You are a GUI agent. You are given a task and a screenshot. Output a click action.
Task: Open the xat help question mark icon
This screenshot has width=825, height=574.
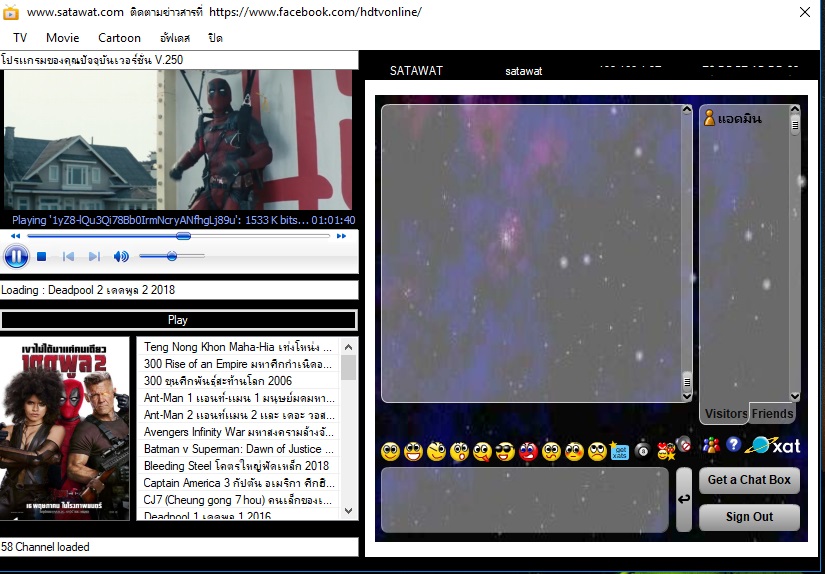pos(733,445)
